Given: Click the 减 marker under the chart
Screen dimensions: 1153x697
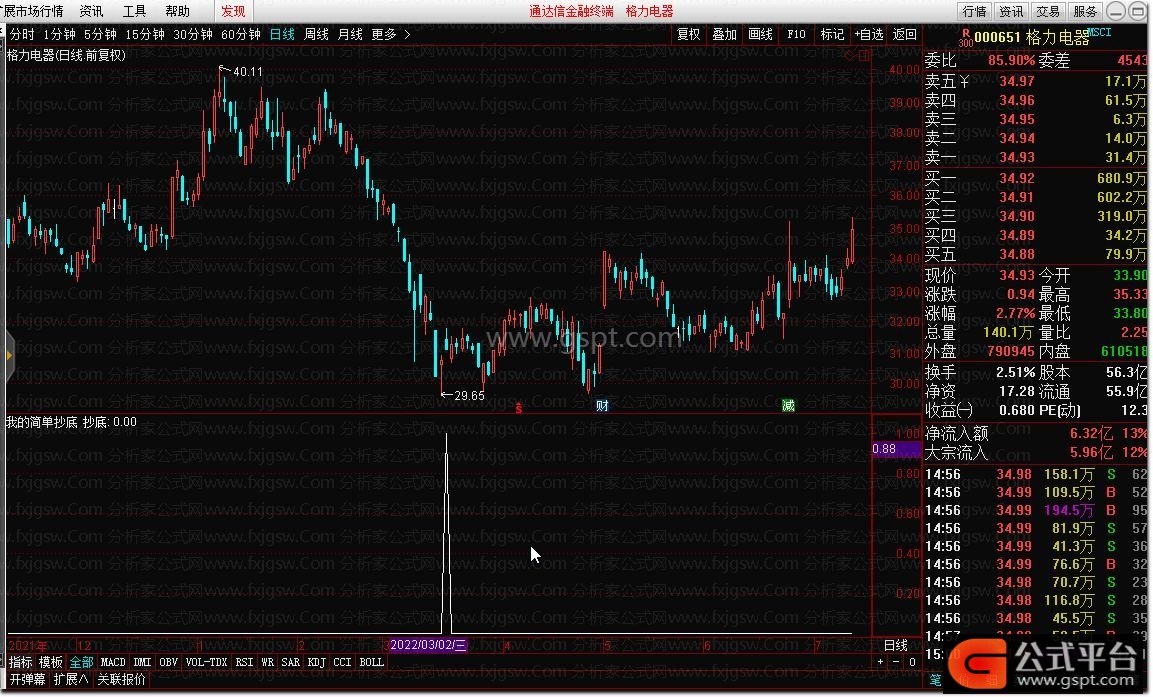Looking at the screenshot, I should point(788,405).
